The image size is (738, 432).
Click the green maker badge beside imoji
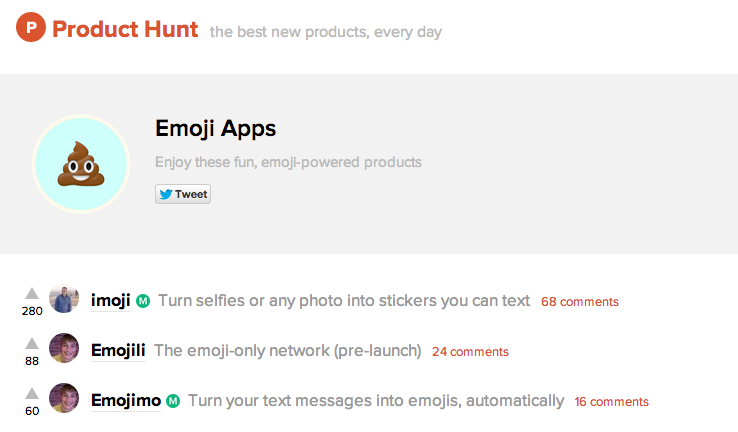coord(143,301)
